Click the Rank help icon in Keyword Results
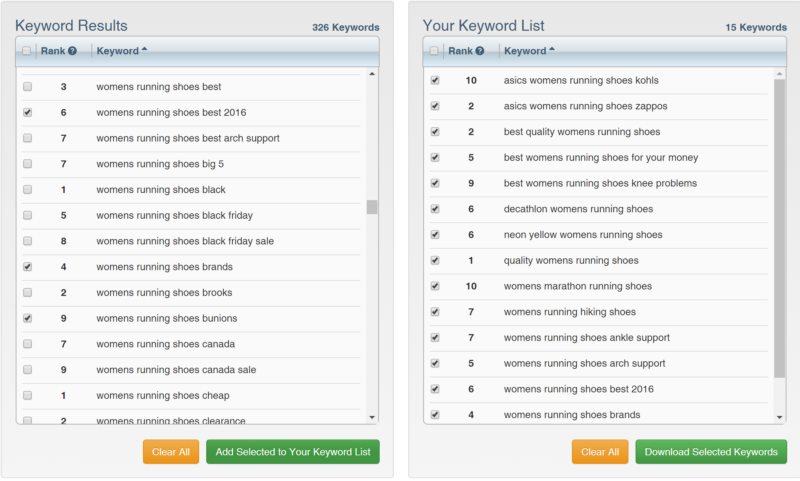The height and width of the screenshot is (481, 800). pos(72,51)
